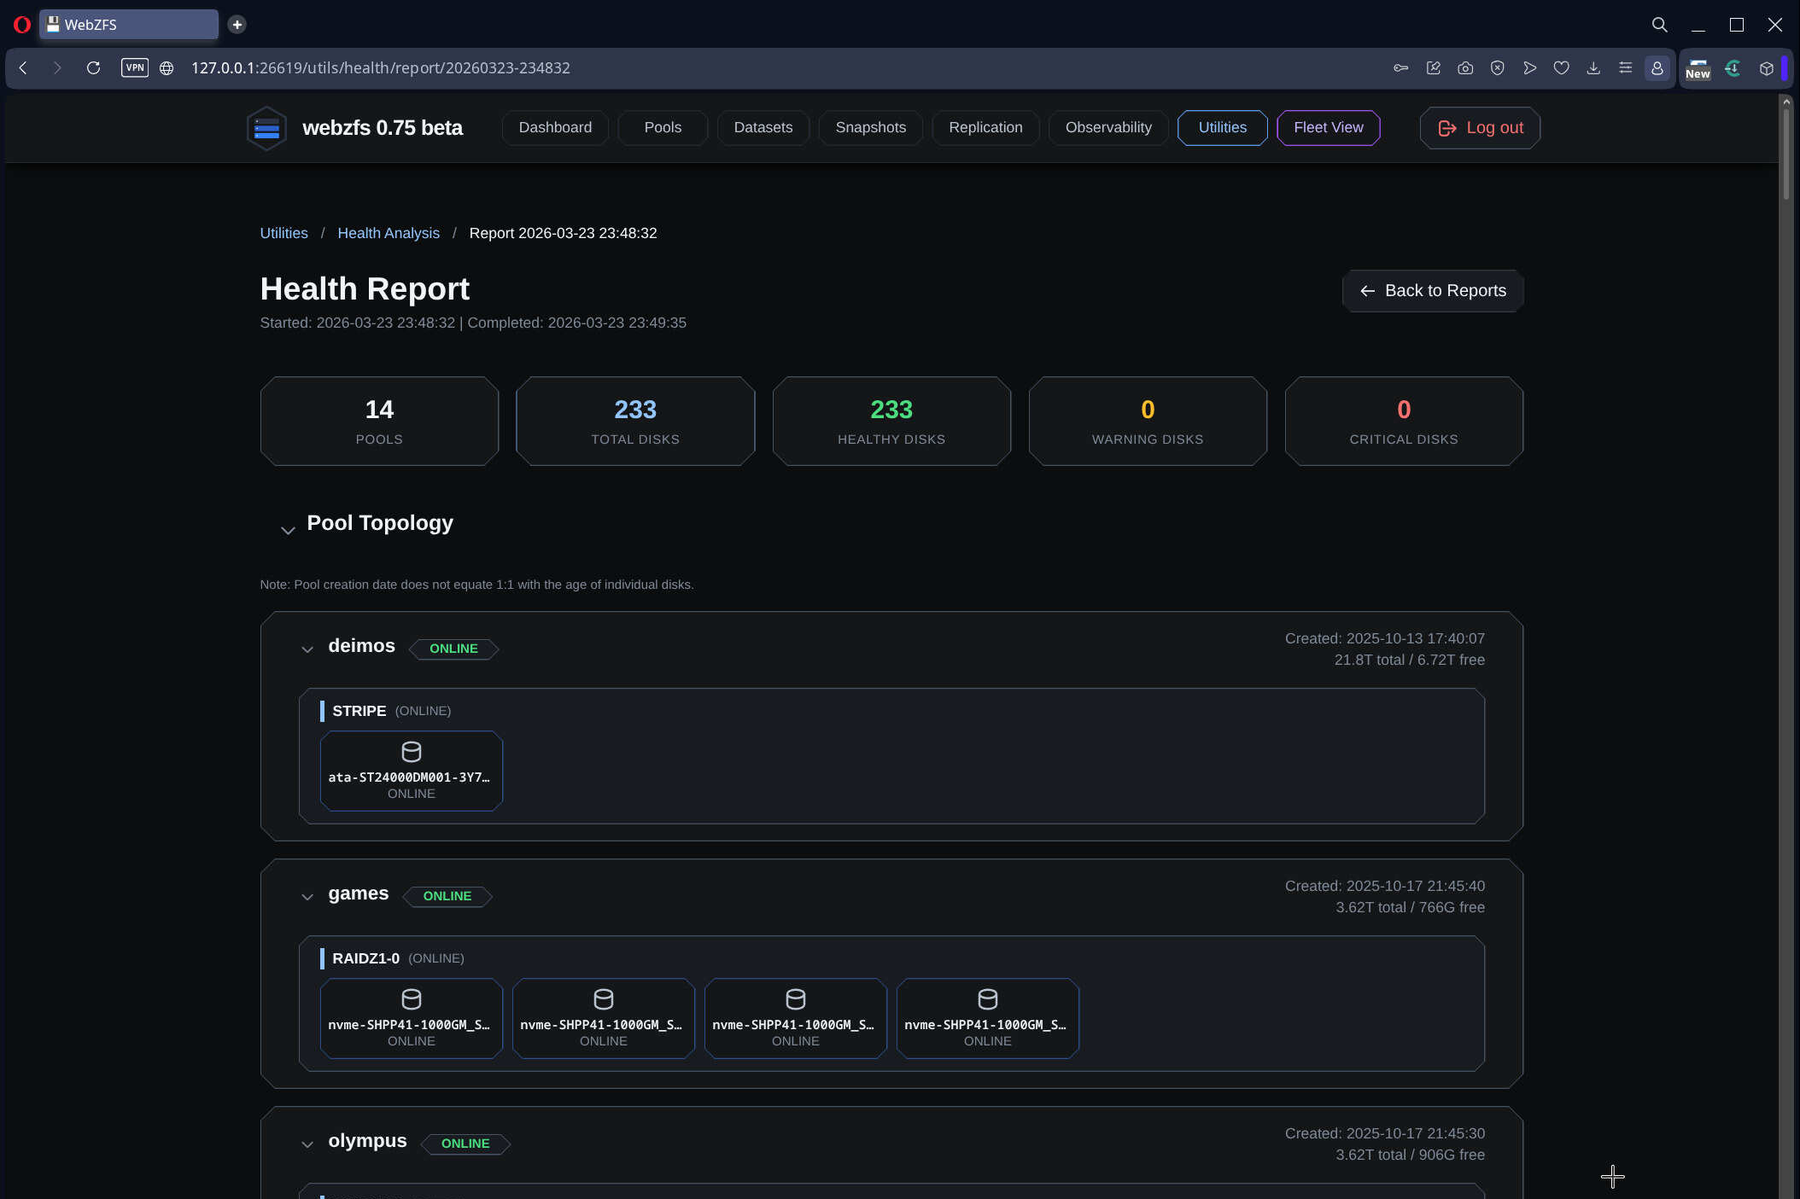Click the send flow arrow icon
The width and height of the screenshot is (1800, 1199).
coord(1529,68)
